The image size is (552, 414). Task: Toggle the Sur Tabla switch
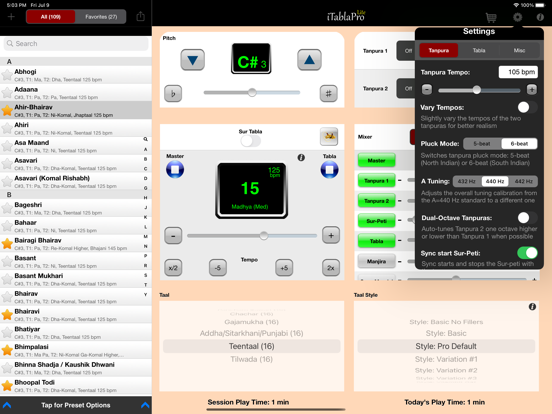[250, 141]
